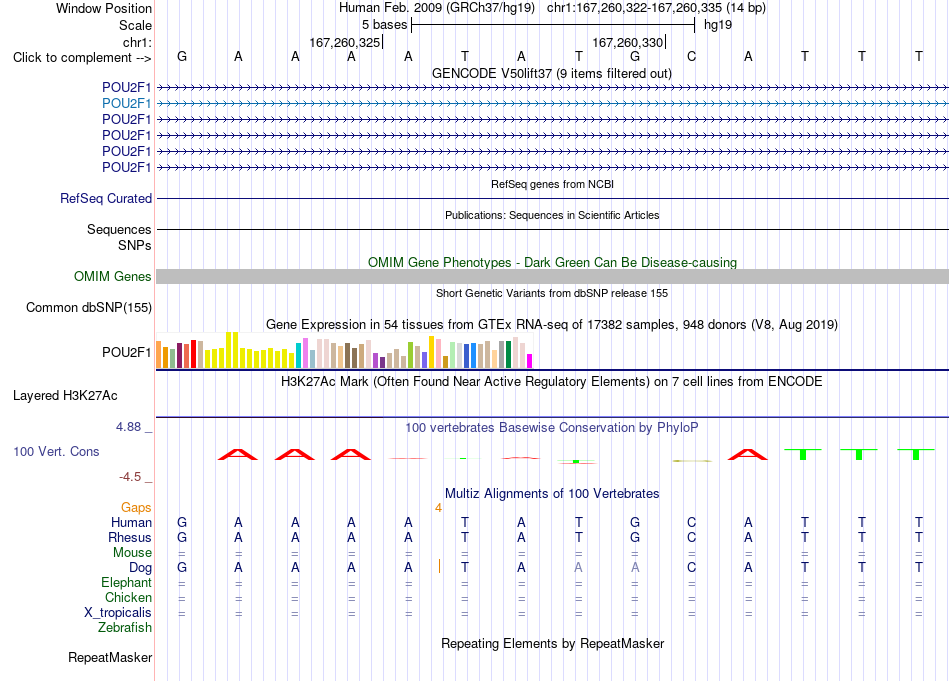950x681 pixels.
Task: Click the orange 4 in Gaps row
Action: [438, 508]
